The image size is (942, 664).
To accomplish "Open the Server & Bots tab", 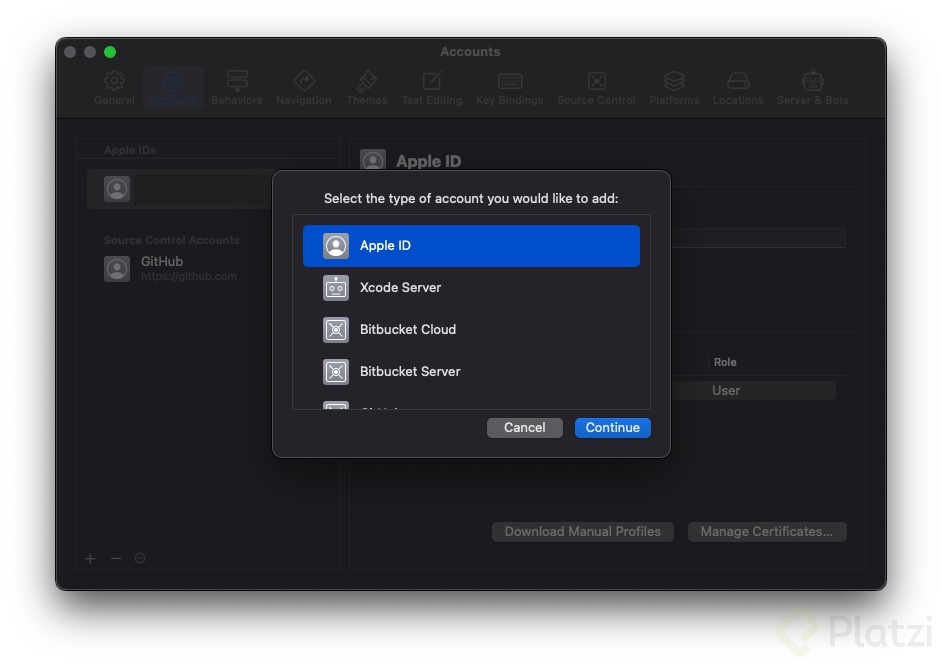I will [x=812, y=88].
